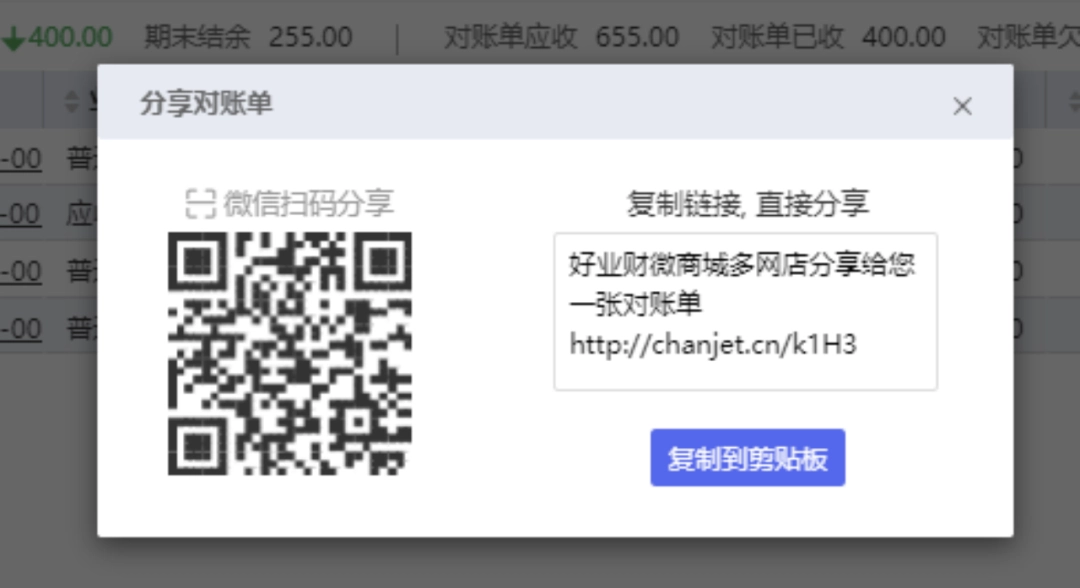
Task: Click the cut-off 对账单欠 summary label
Action: (1028, 37)
